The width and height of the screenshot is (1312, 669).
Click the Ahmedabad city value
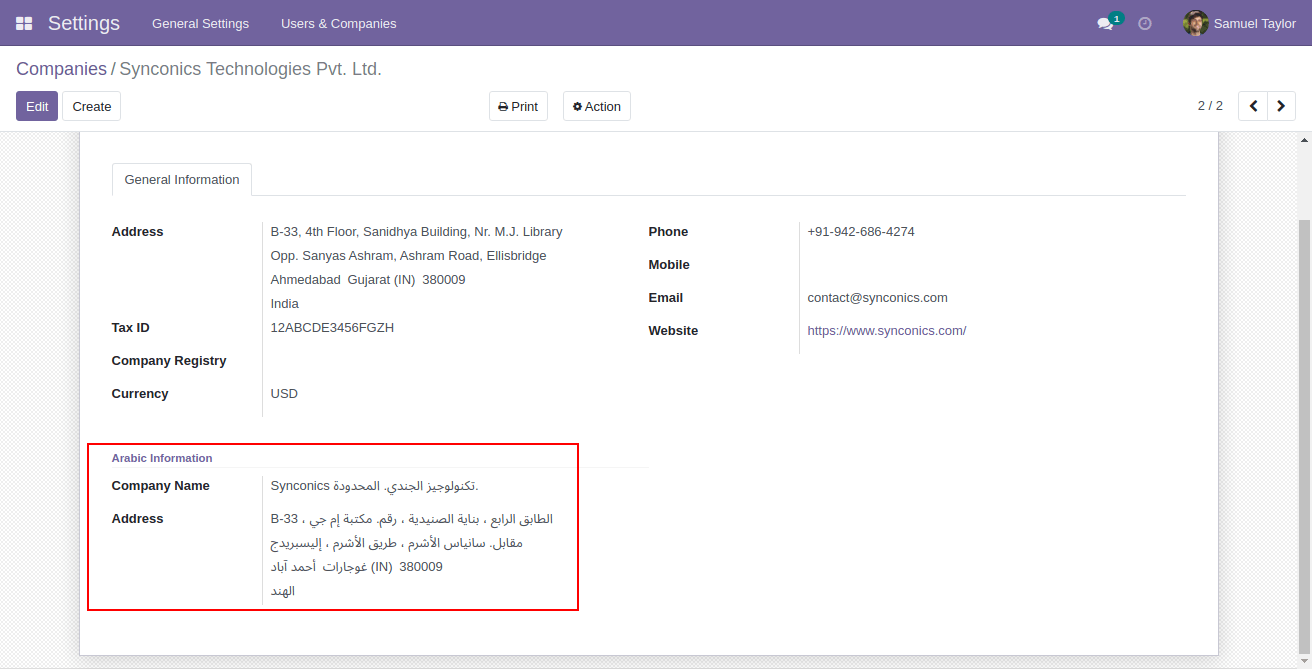(x=305, y=280)
